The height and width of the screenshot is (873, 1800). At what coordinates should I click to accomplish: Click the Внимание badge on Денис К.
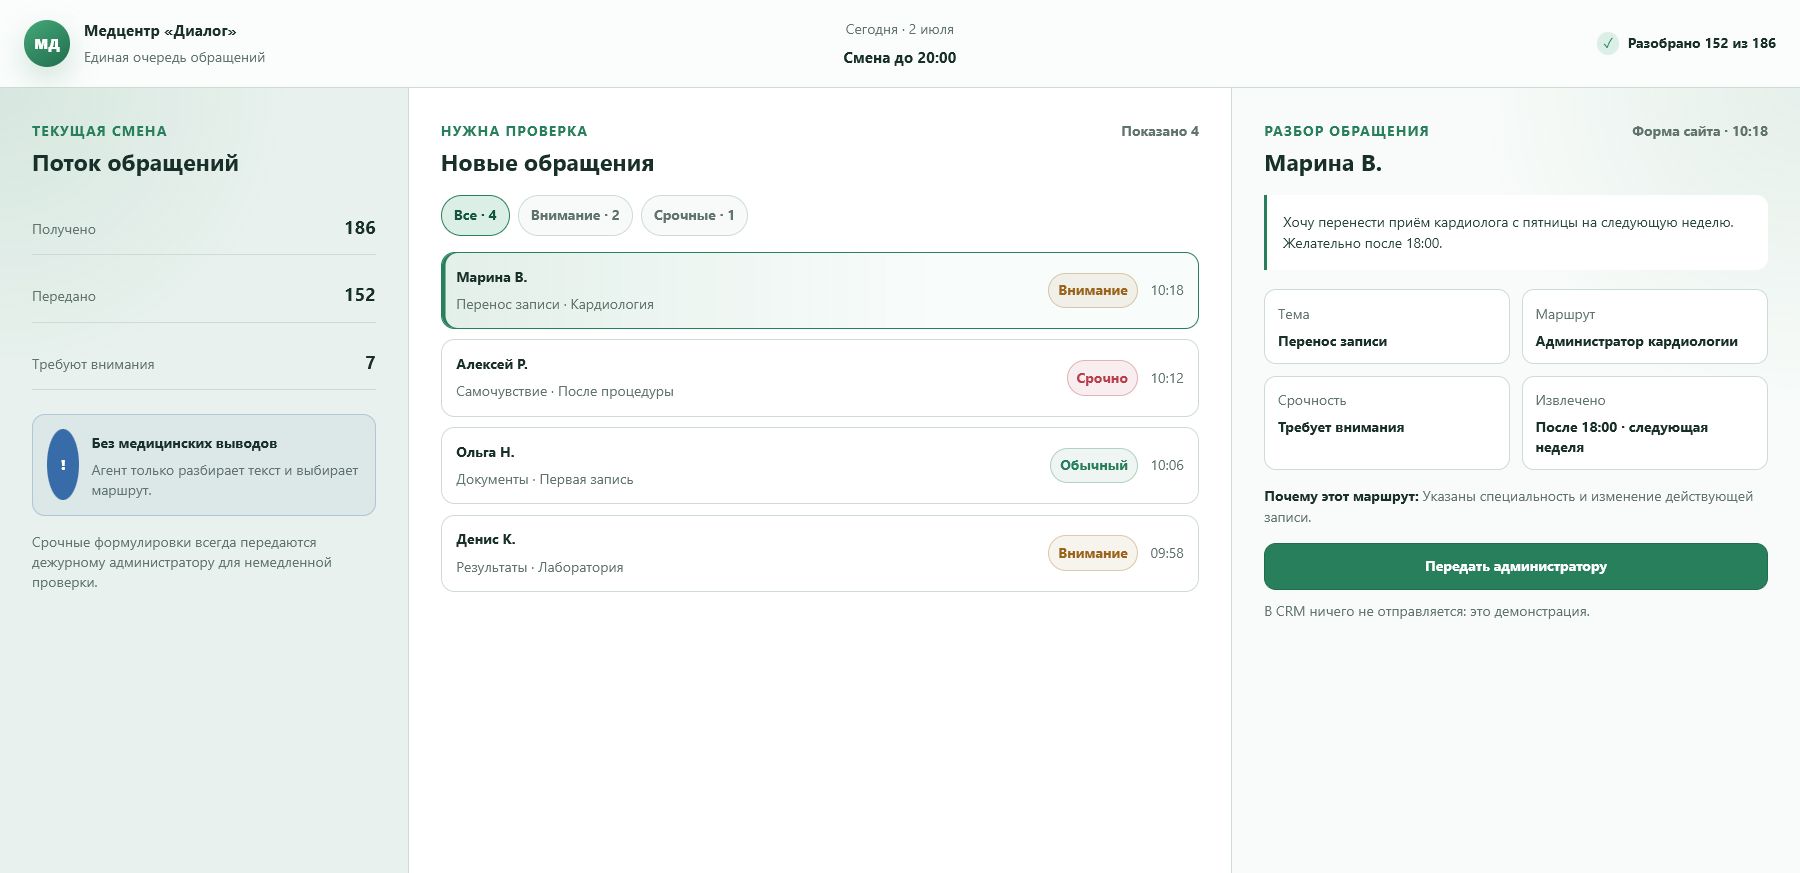coord(1093,553)
